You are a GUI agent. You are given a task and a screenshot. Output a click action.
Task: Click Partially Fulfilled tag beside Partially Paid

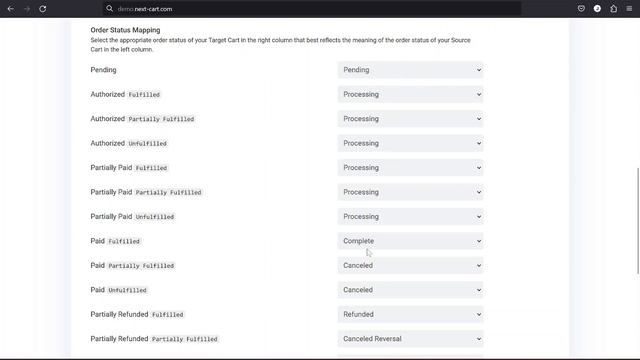(x=169, y=193)
